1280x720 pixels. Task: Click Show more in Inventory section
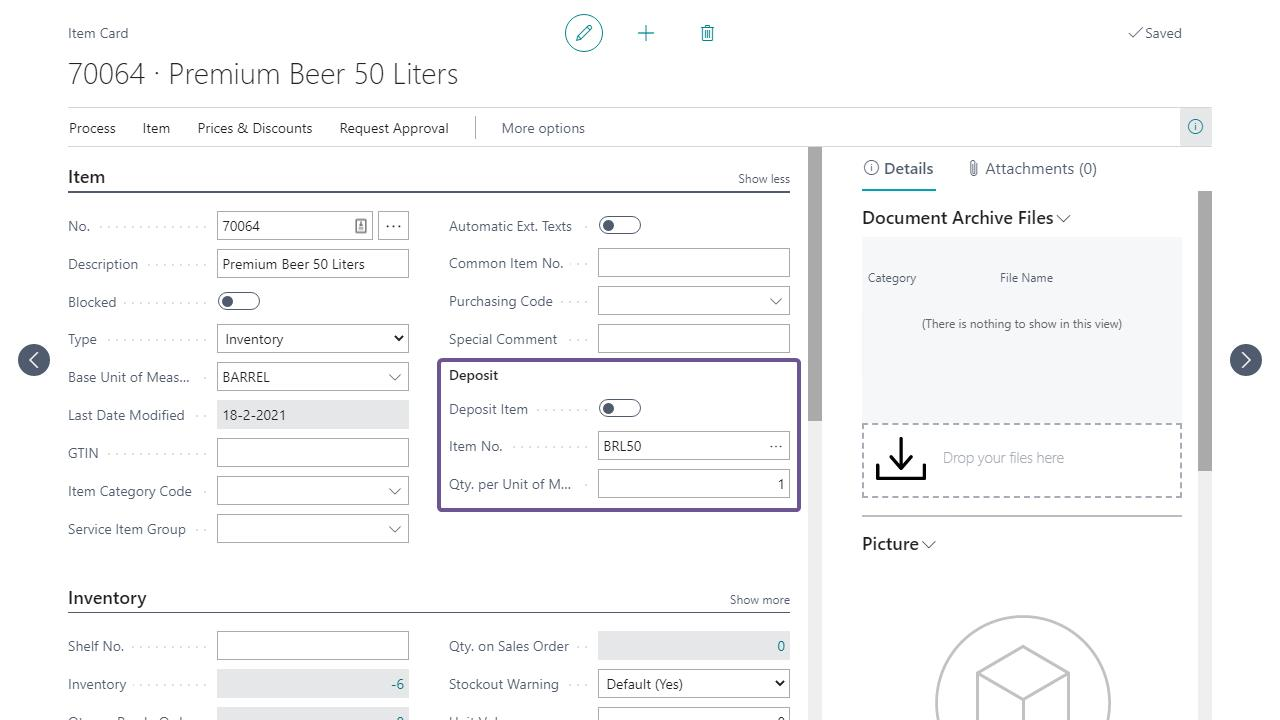click(x=759, y=600)
